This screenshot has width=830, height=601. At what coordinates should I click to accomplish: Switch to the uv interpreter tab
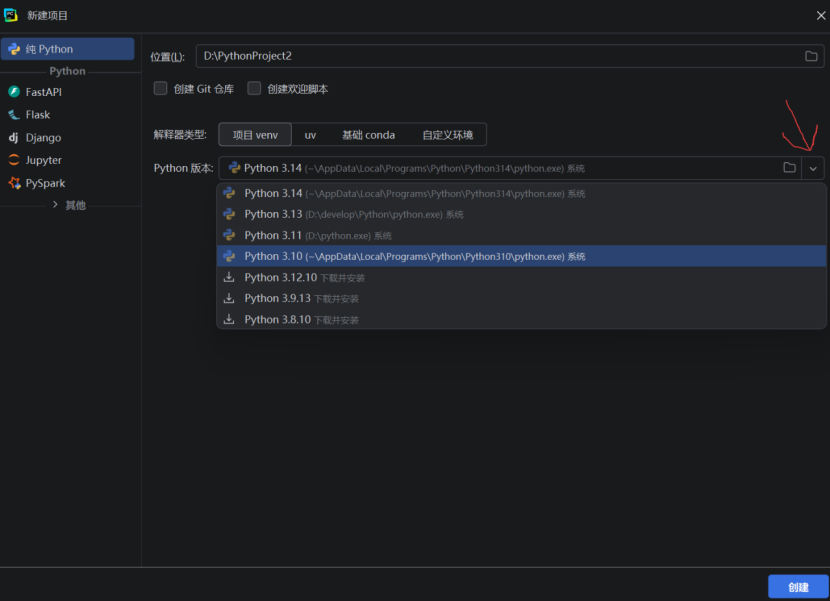310,135
